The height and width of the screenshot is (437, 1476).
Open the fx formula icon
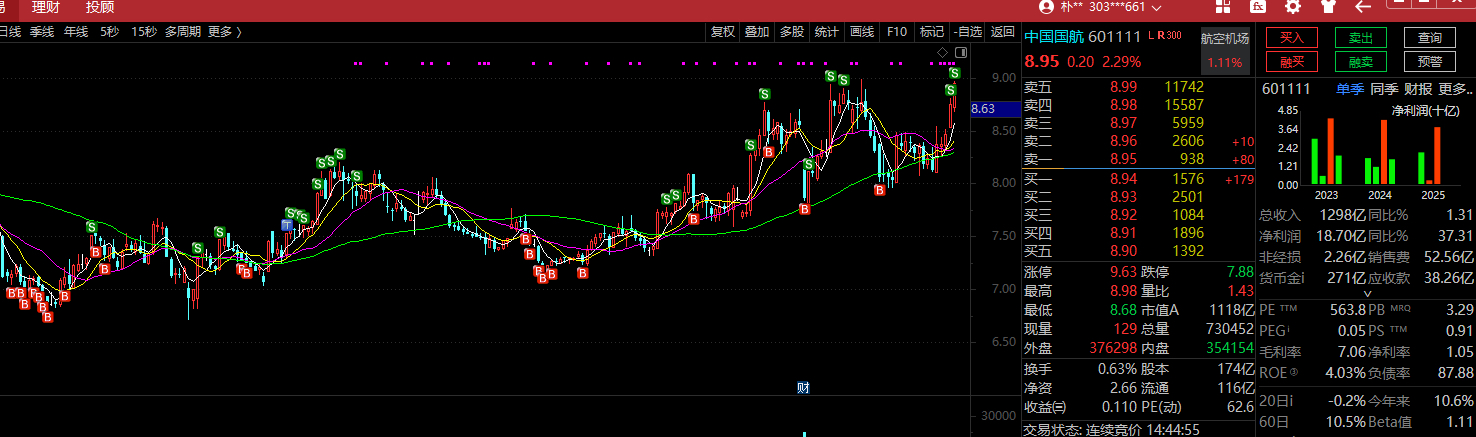tap(1259, 7)
